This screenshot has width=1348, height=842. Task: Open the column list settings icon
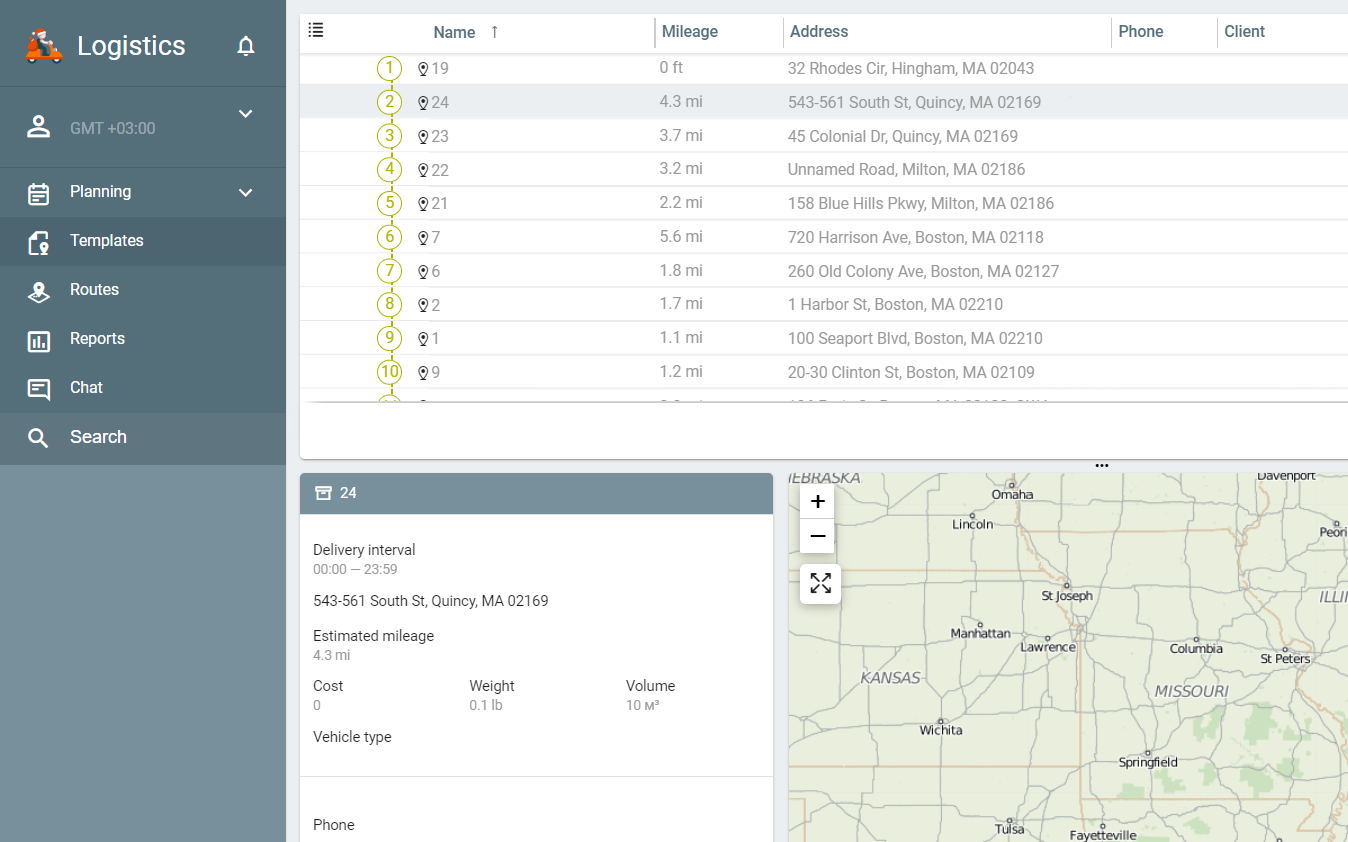(316, 30)
